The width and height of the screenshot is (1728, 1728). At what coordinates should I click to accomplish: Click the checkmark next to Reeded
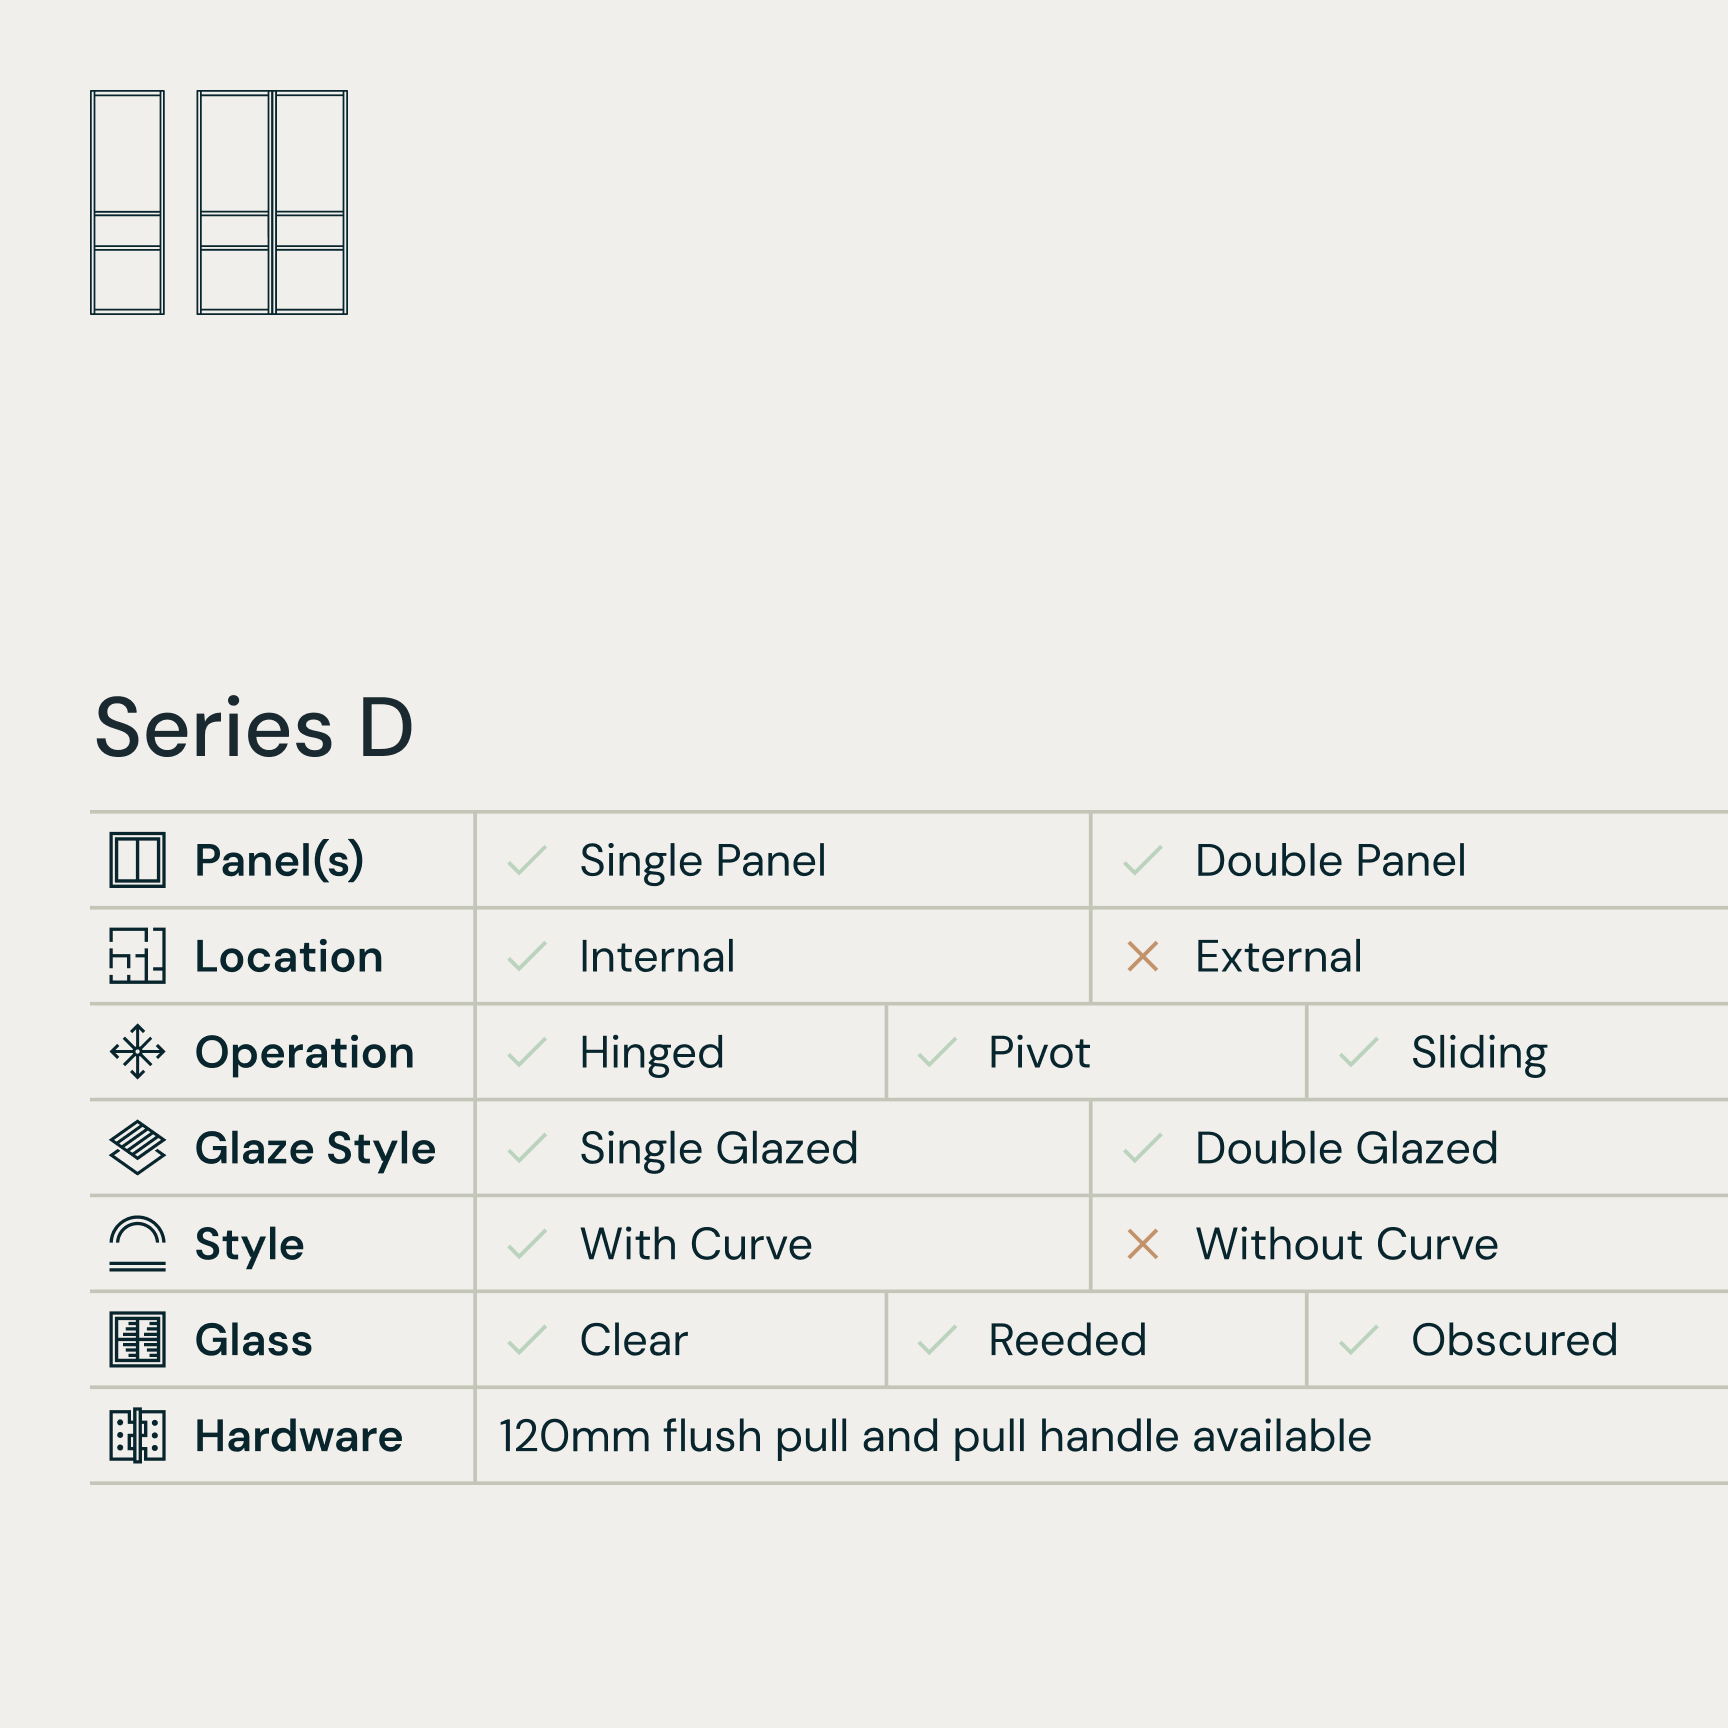click(x=937, y=1340)
